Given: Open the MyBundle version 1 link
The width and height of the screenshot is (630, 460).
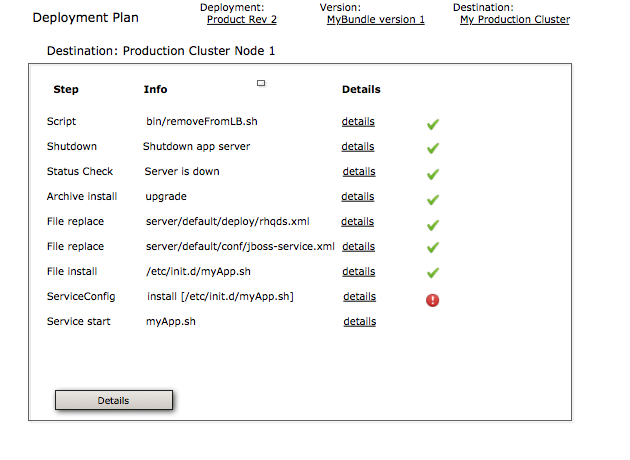Looking at the screenshot, I should point(376,19).
